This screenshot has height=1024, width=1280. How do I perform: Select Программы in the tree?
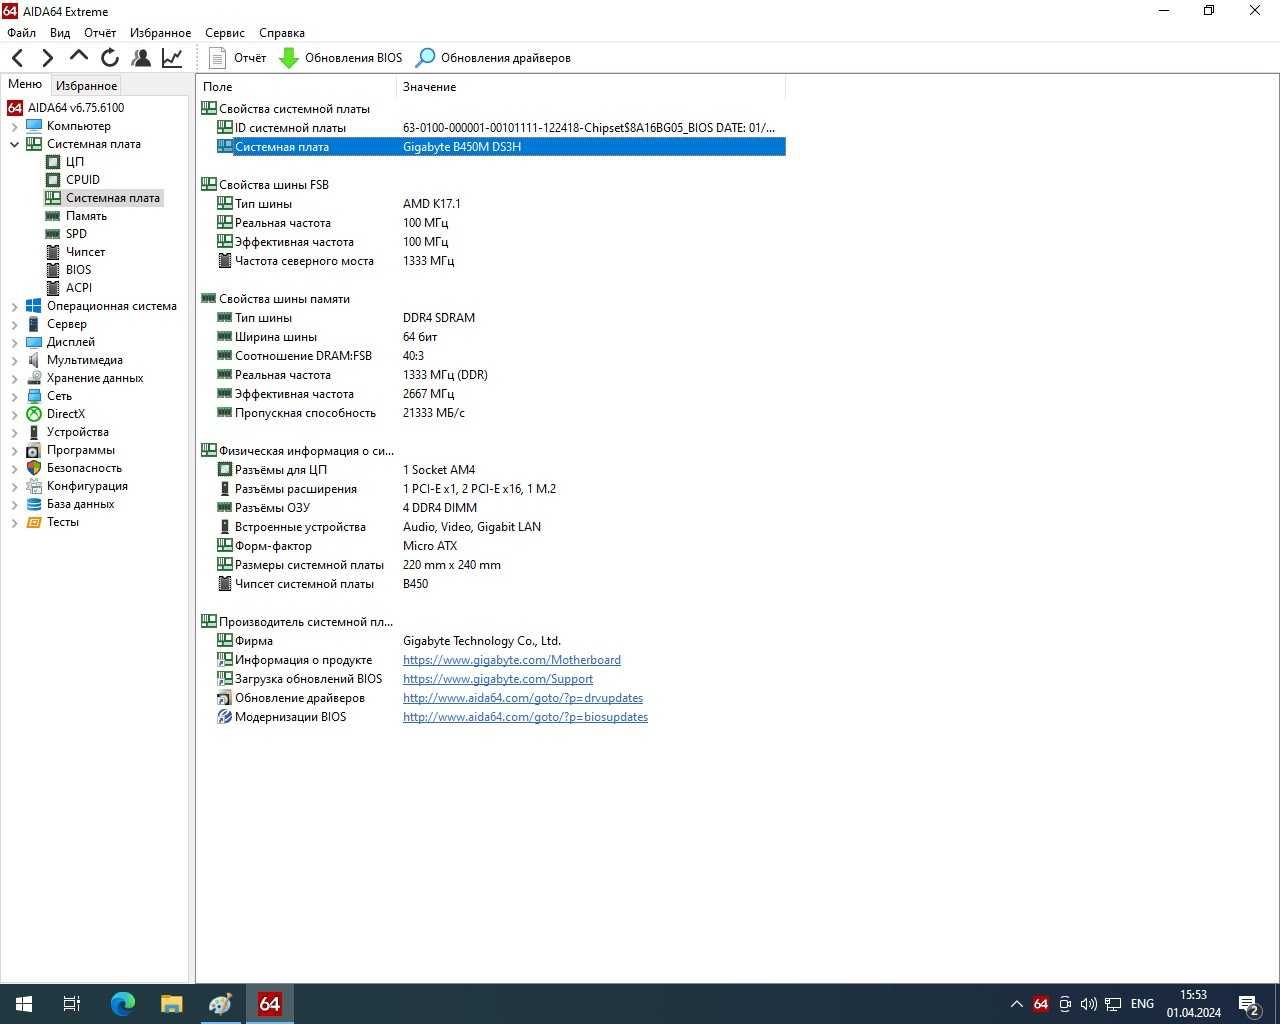[x=80, y=450]
